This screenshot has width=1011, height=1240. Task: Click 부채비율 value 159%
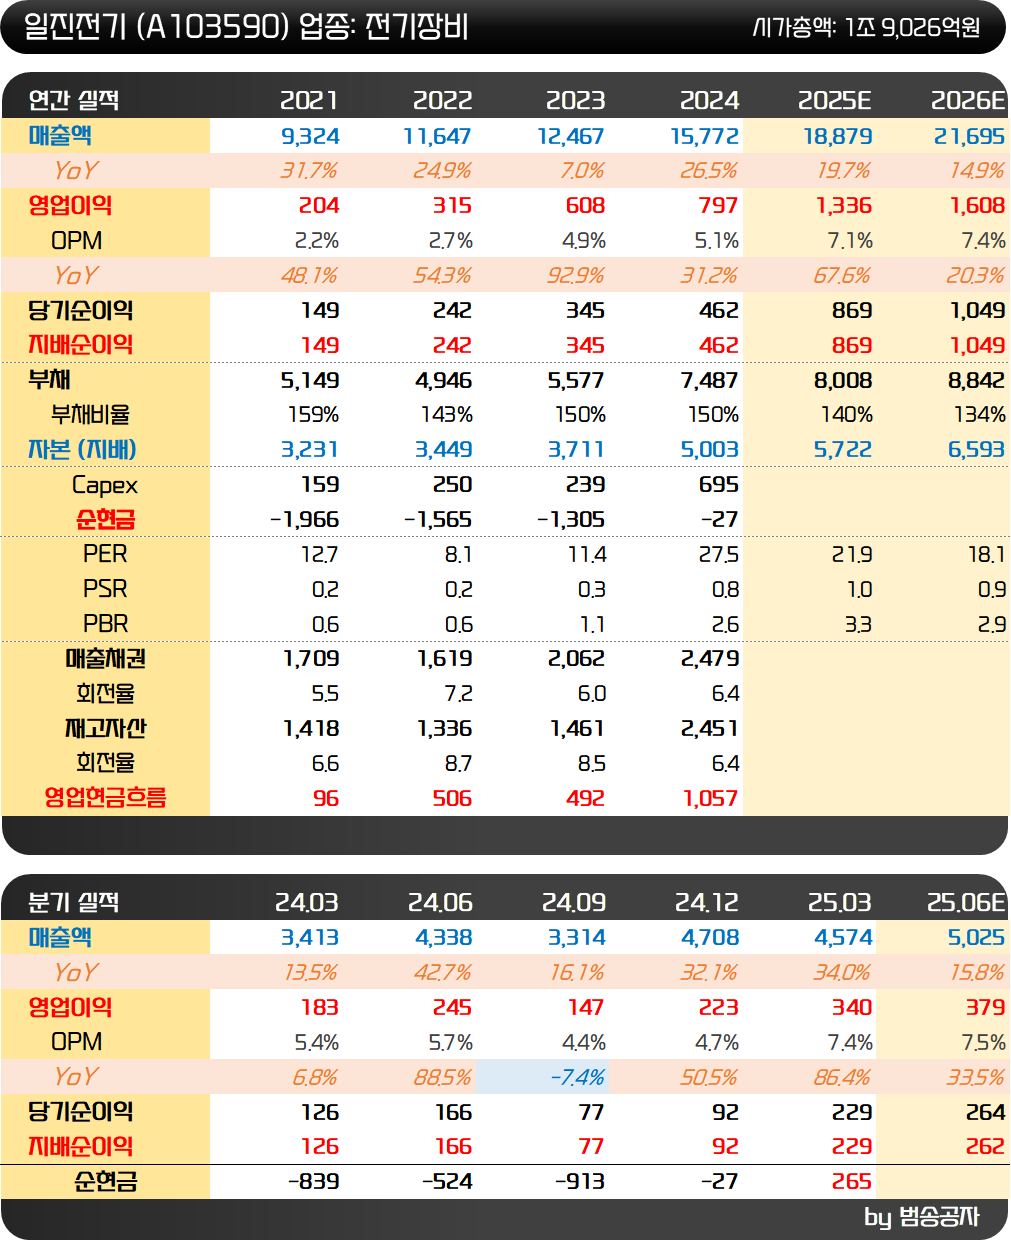point(312,414)
